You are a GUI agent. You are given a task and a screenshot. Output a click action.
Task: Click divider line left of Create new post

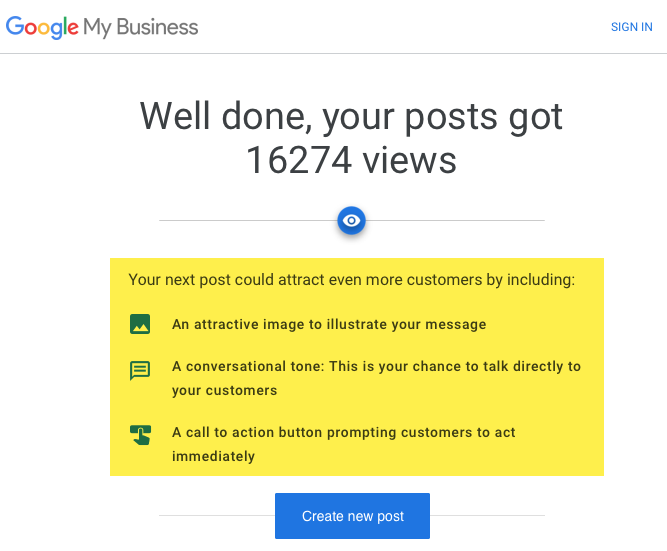217,515
